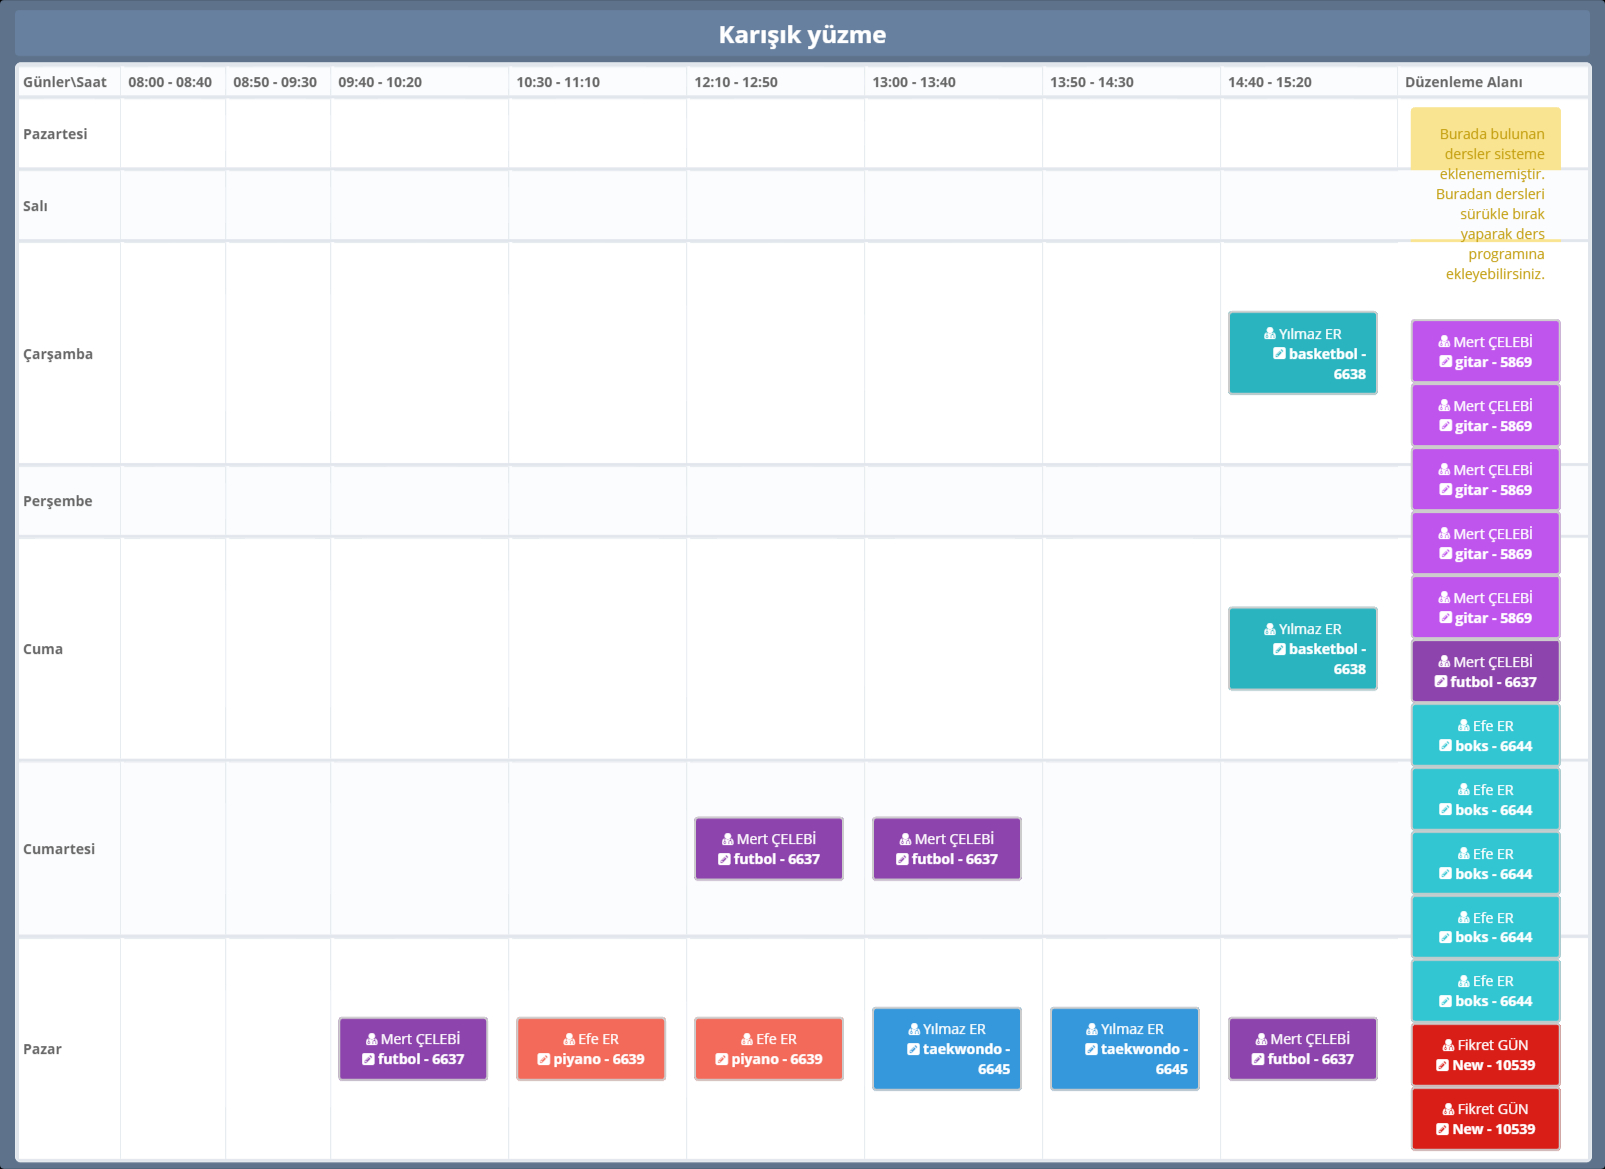Click the Pazartesi row label
Viewport: 1605px width, 1169px height.
coord(55,134)
